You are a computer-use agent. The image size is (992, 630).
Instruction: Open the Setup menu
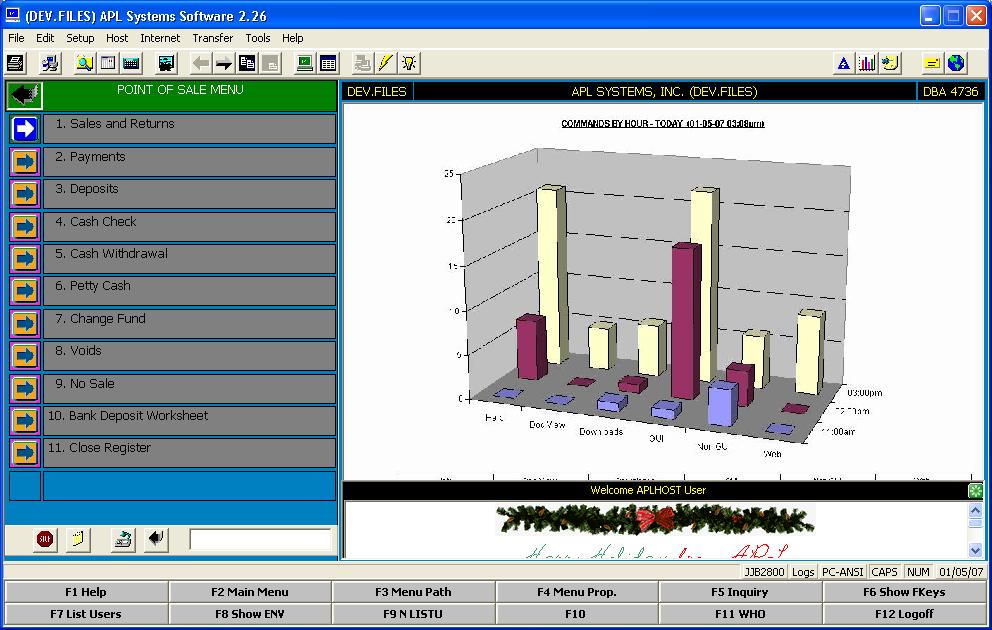(80, 38)
